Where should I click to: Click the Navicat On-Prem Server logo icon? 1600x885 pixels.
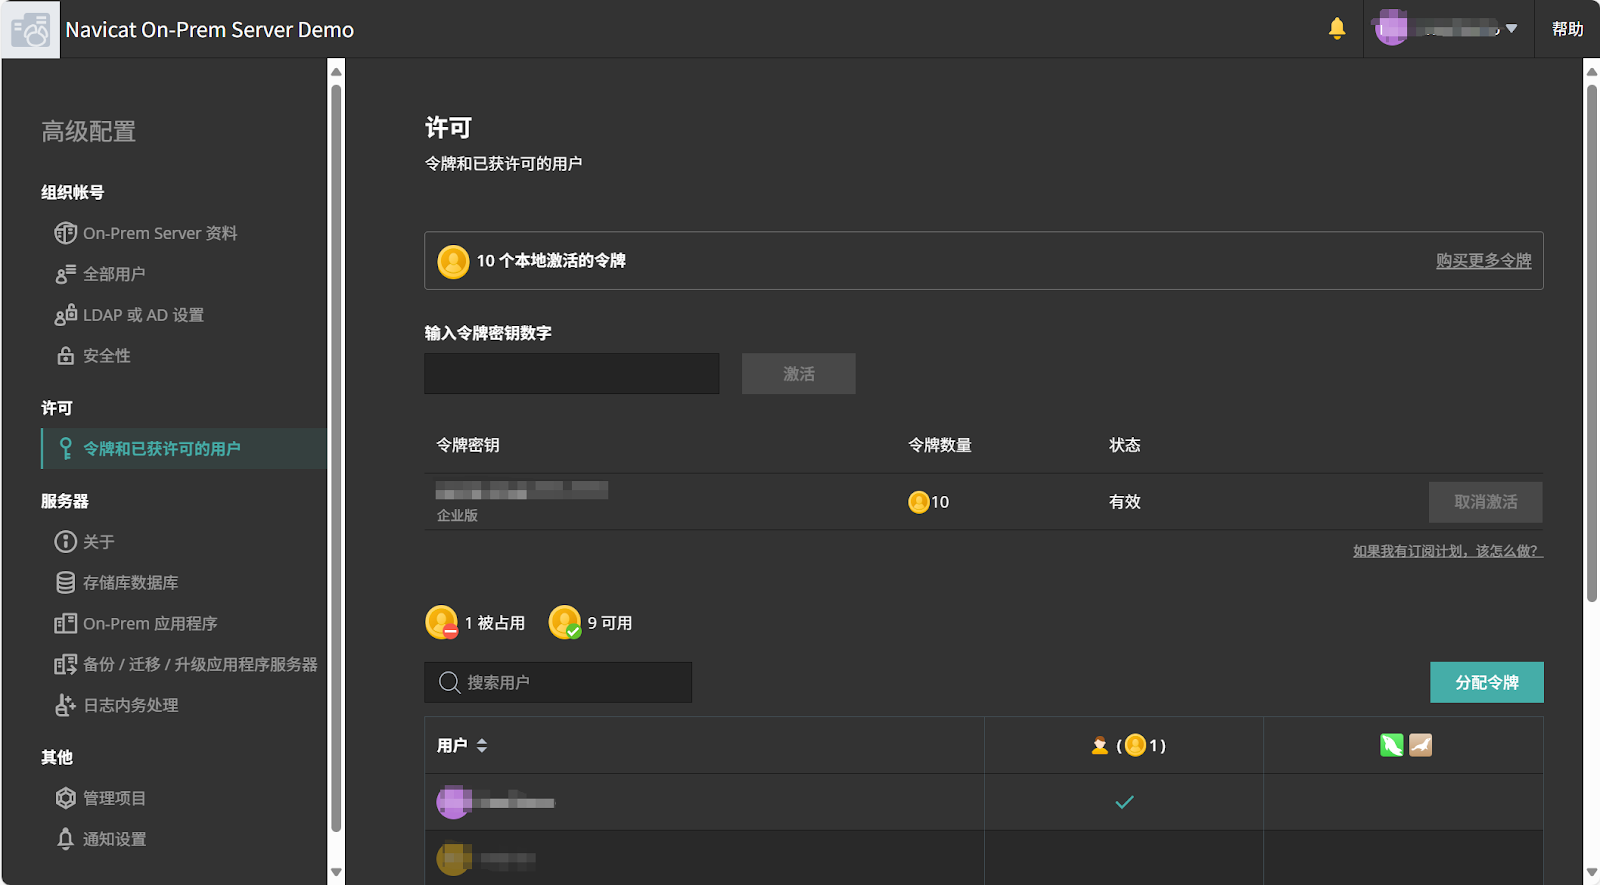click(30, 30)
